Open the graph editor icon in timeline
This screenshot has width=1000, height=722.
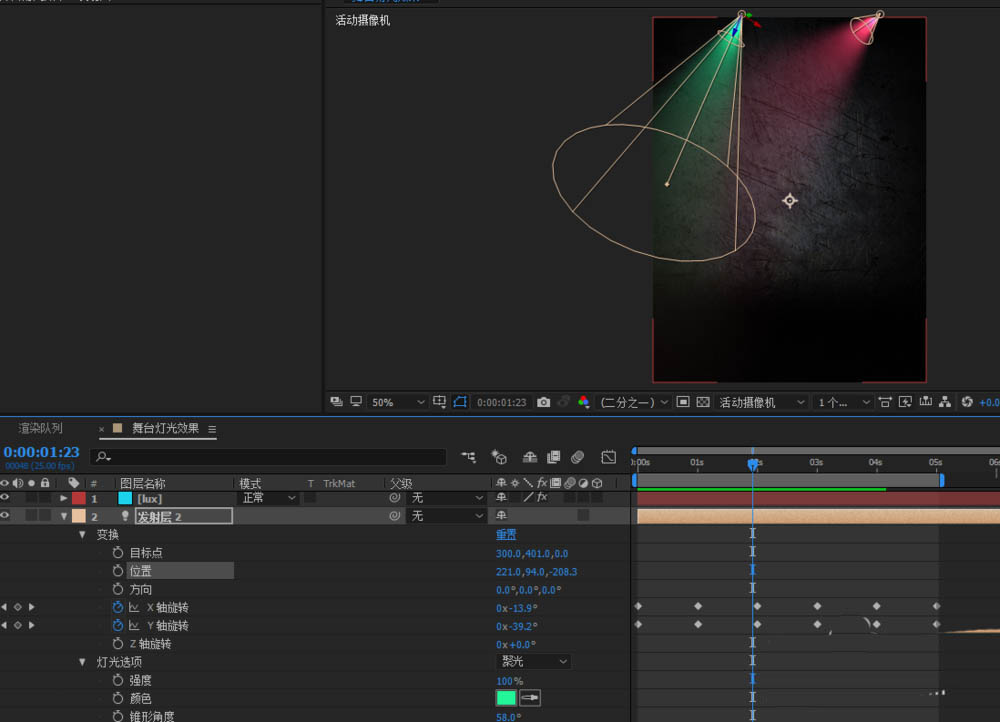608,457
